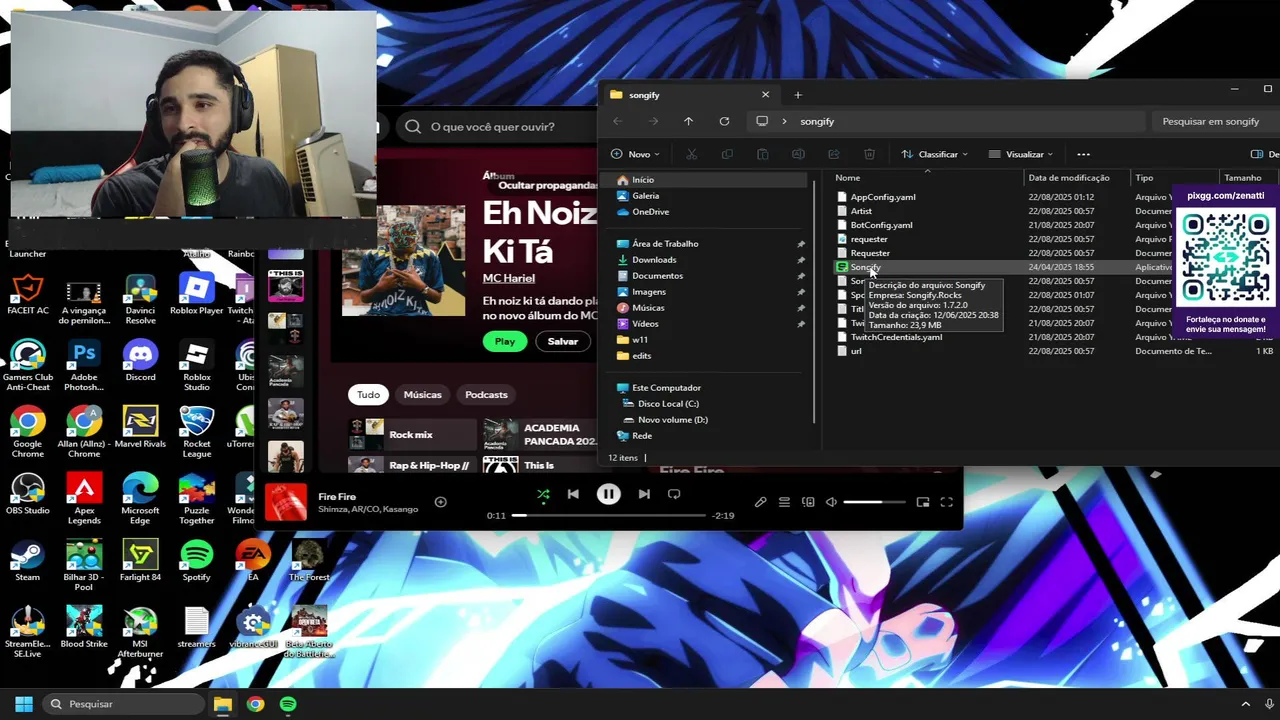Expand the address bar path chevron before songify
The image size is (1280, 720).
coord(784,121)
